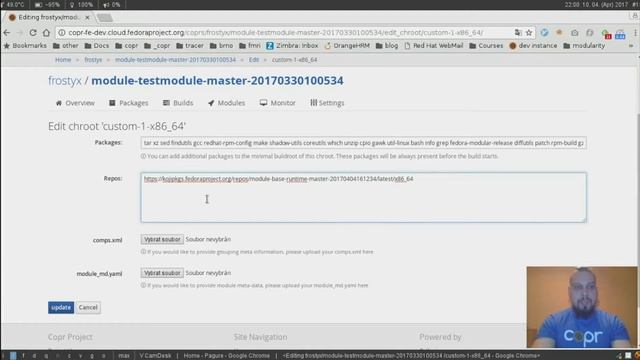
Task: Click the Bookmarks star shortcut in bookmarks bar
Action: pyautogui.click(x=25, y=46)
